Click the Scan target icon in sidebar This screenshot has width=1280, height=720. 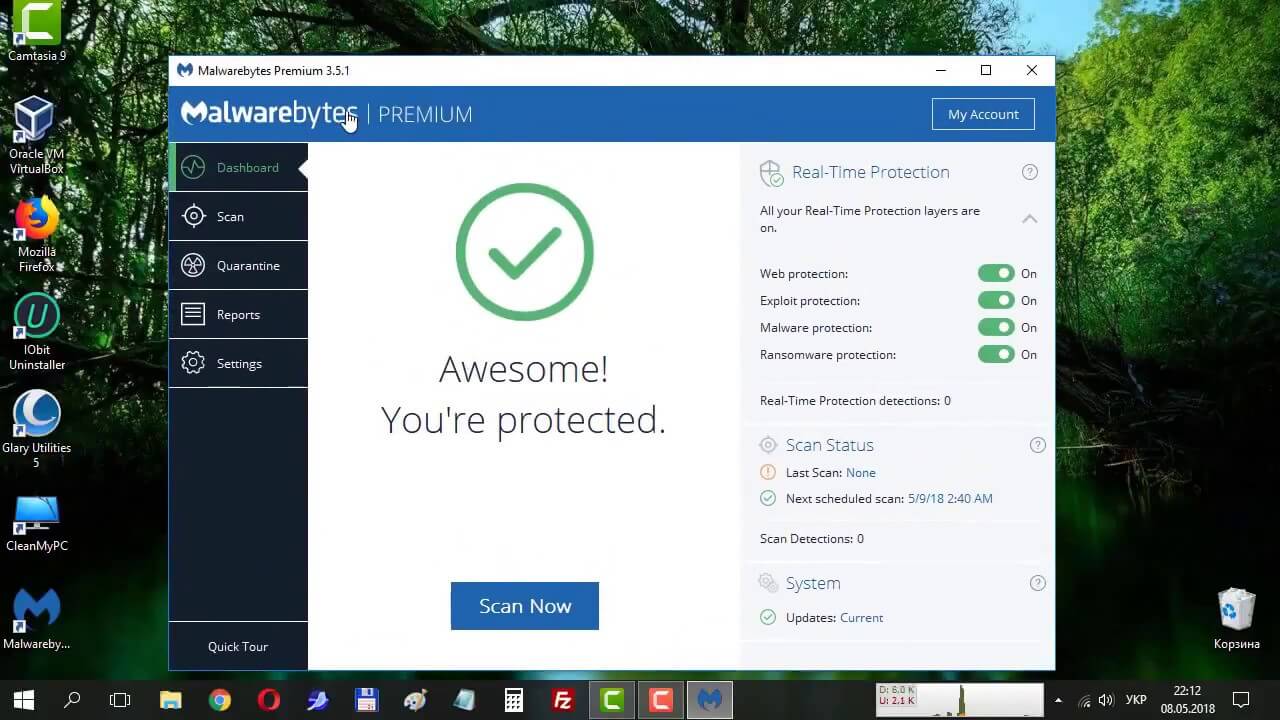(193, 216)
